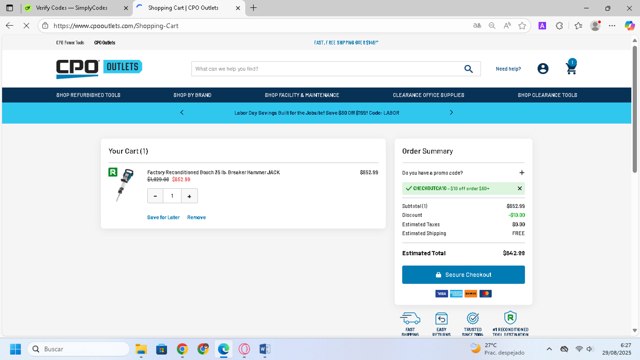The image size is (640, 360).
Task: Stop loading the page
Action: [x=26, y=26]
